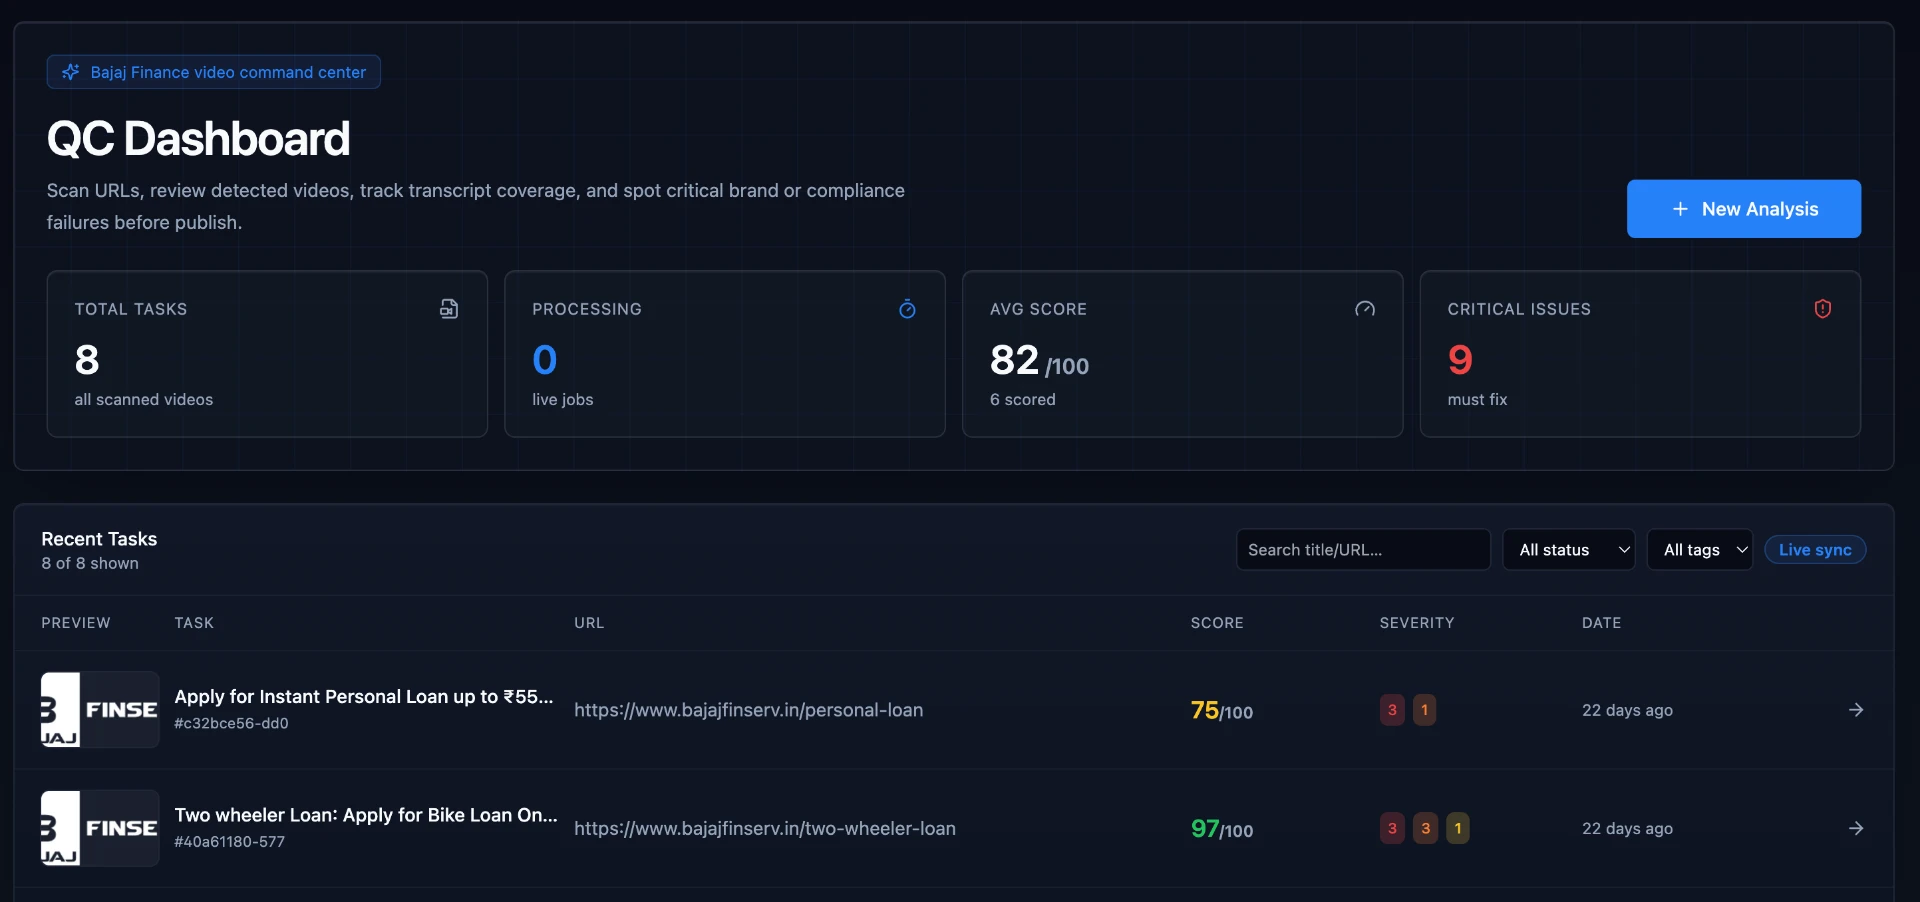The height and width of the screenshot is (902, 1920).
Task: Click the 'must fix' caption
Action: [1477, 399]
